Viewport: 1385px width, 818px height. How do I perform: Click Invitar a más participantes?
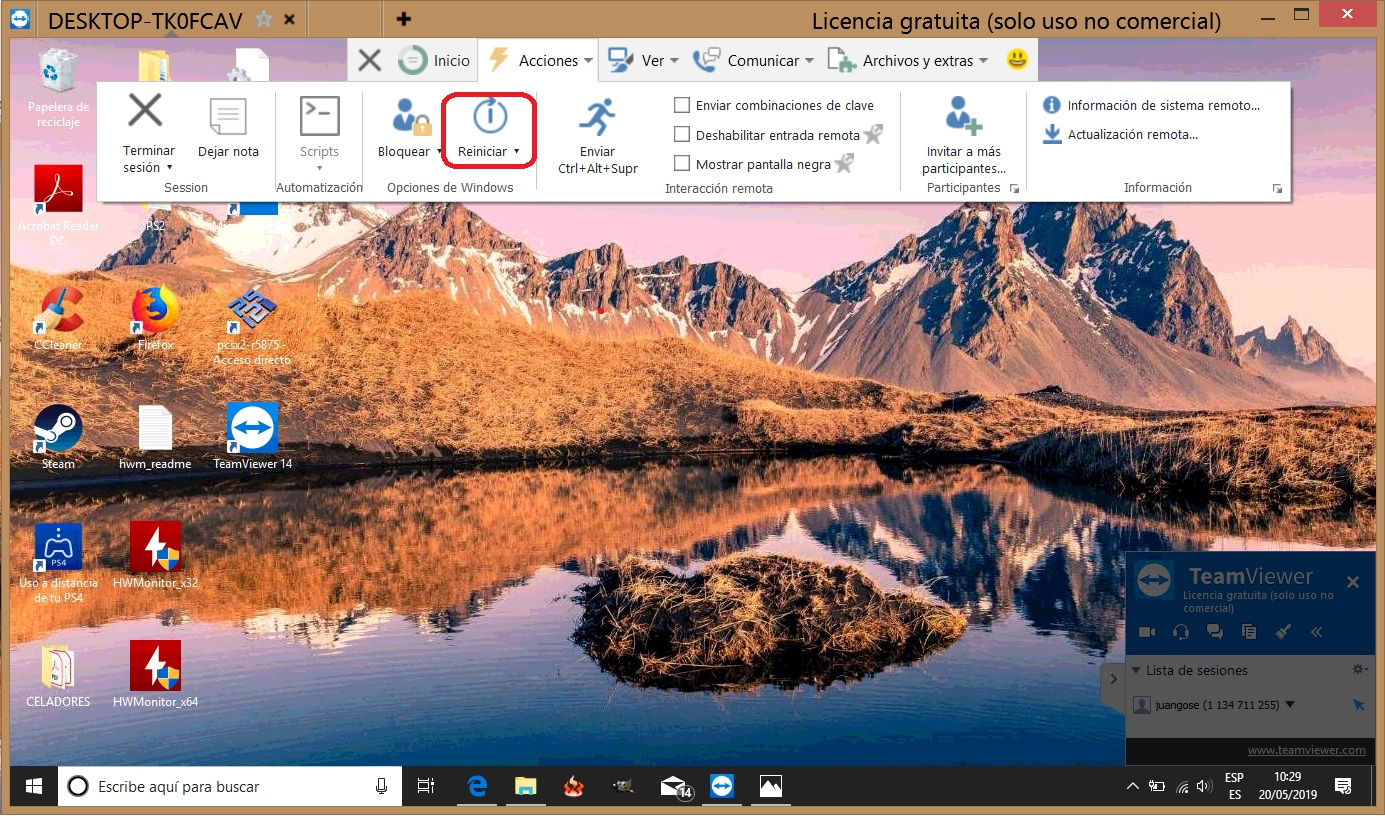tap(964, 135)
